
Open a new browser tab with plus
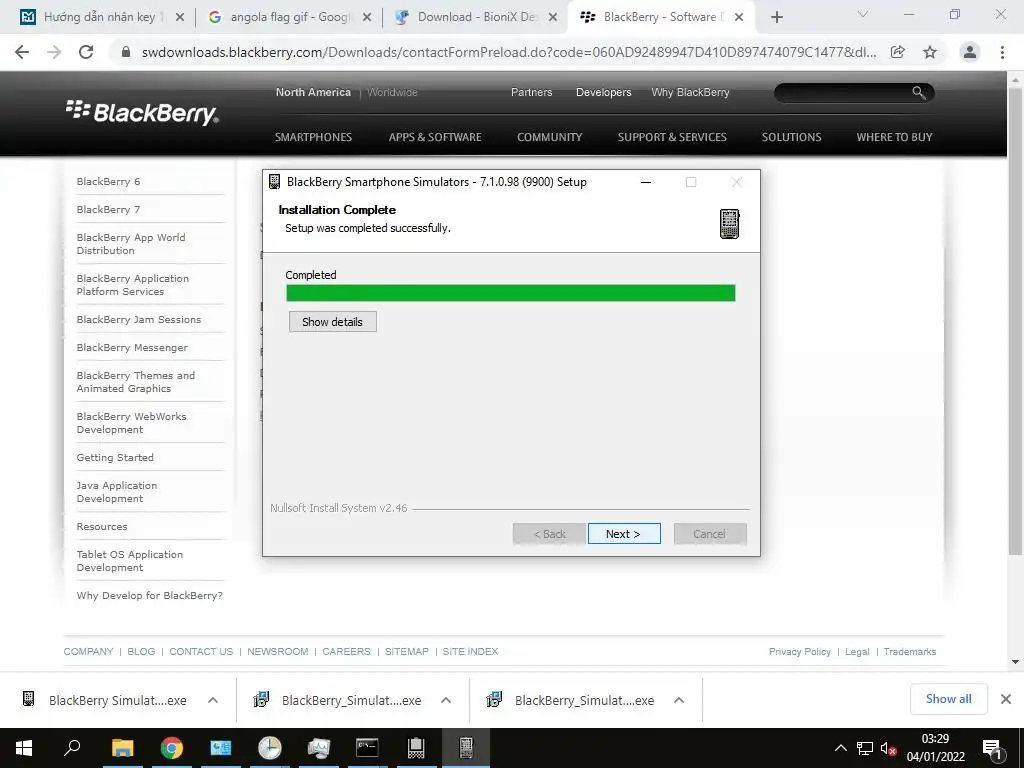[776, 17]
